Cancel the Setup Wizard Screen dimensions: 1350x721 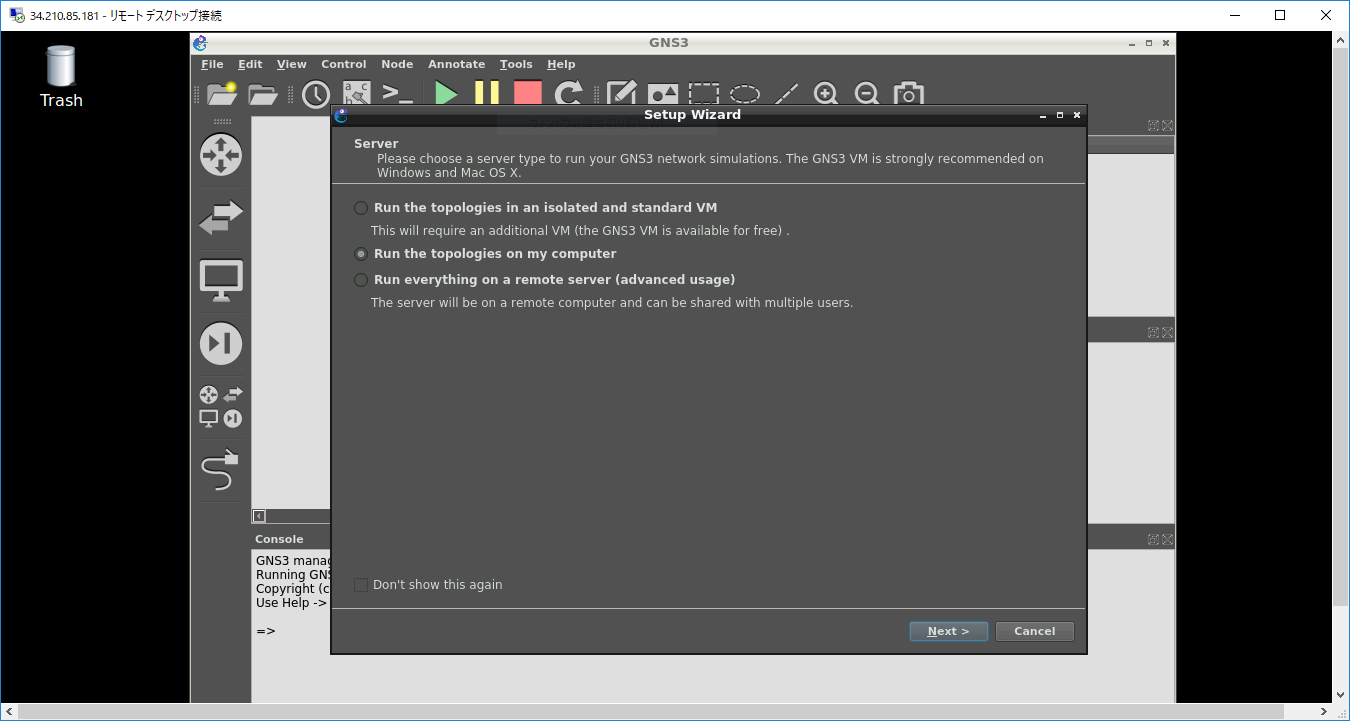[1035, 632]
